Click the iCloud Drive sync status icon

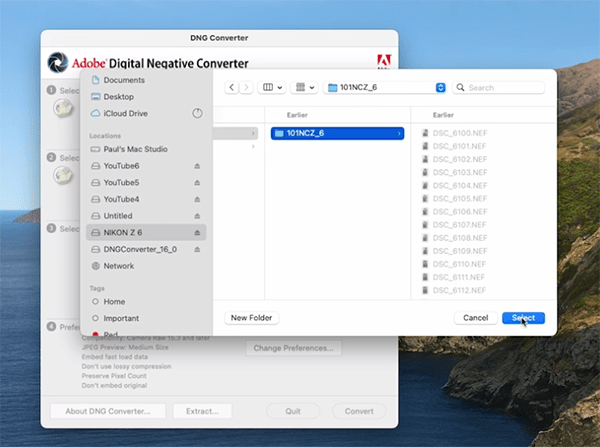pyautogui.click(x=197, y=113)
